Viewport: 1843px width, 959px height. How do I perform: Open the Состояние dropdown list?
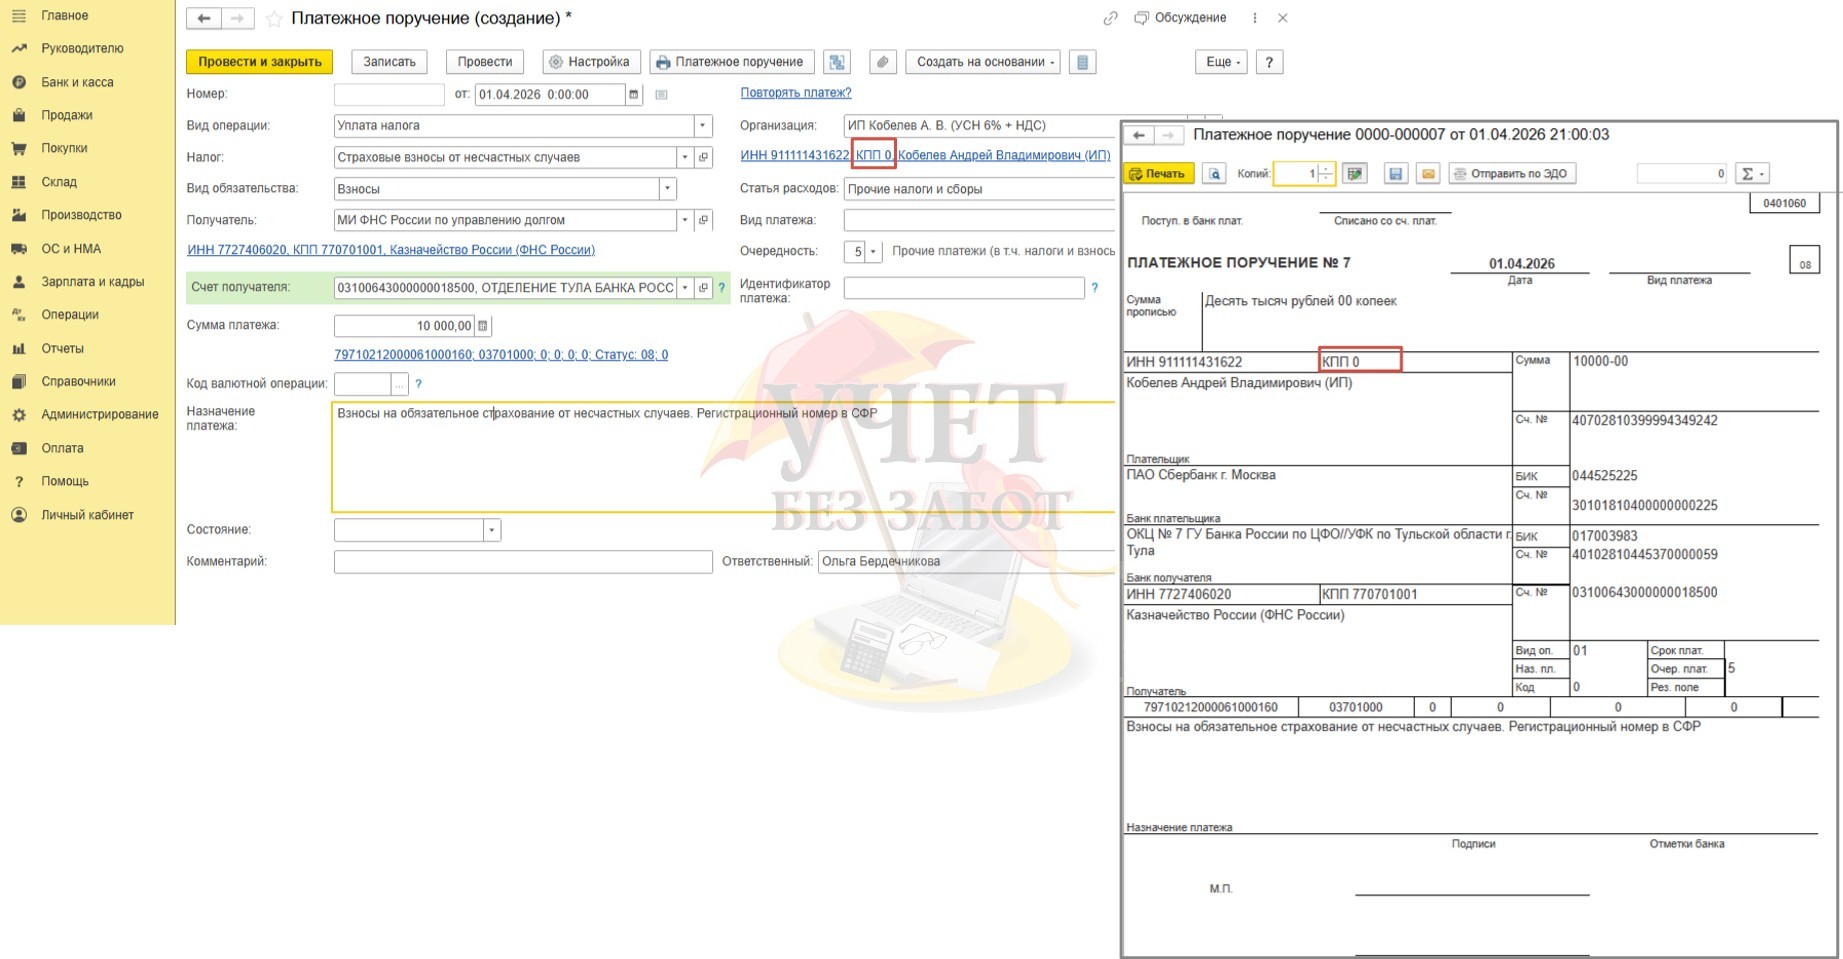coord(491,530)
